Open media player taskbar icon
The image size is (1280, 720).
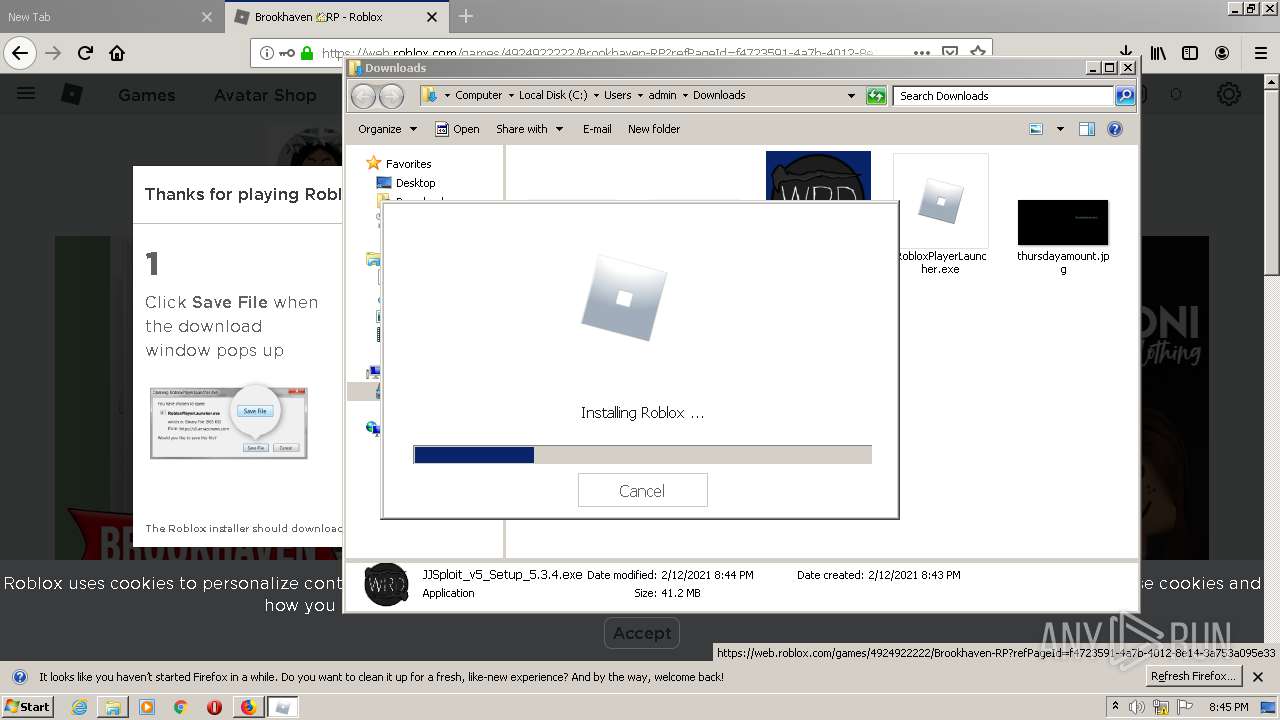(x=147, y=707)
